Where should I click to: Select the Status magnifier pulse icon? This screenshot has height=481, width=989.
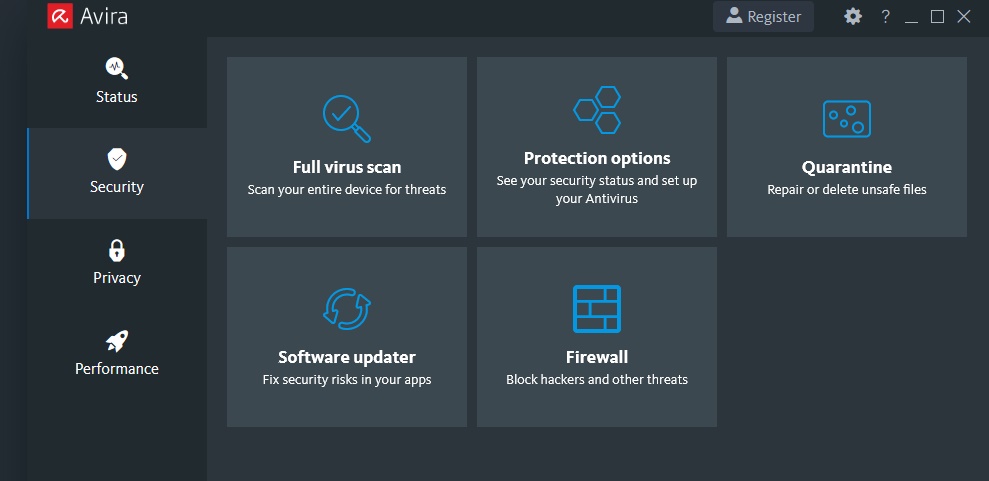[x=117, y=68]
